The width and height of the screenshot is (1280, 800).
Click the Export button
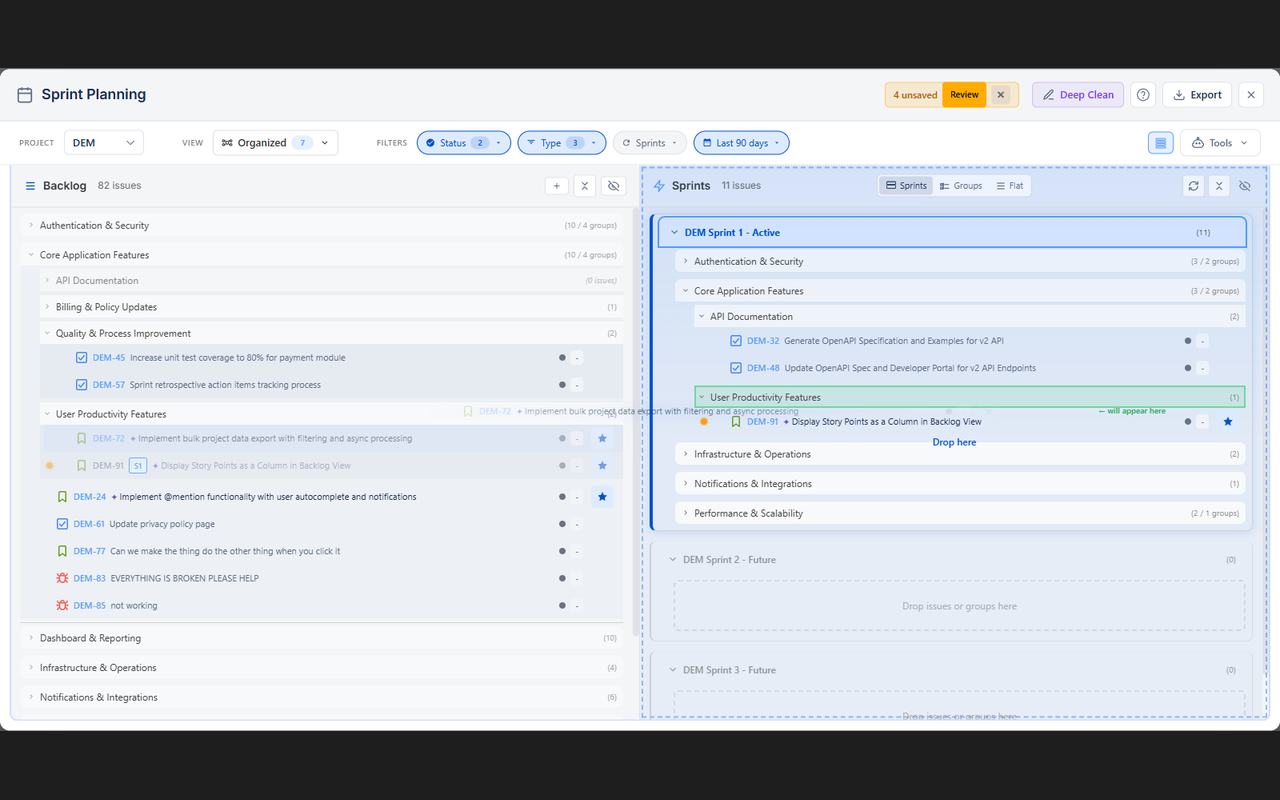1197,94
